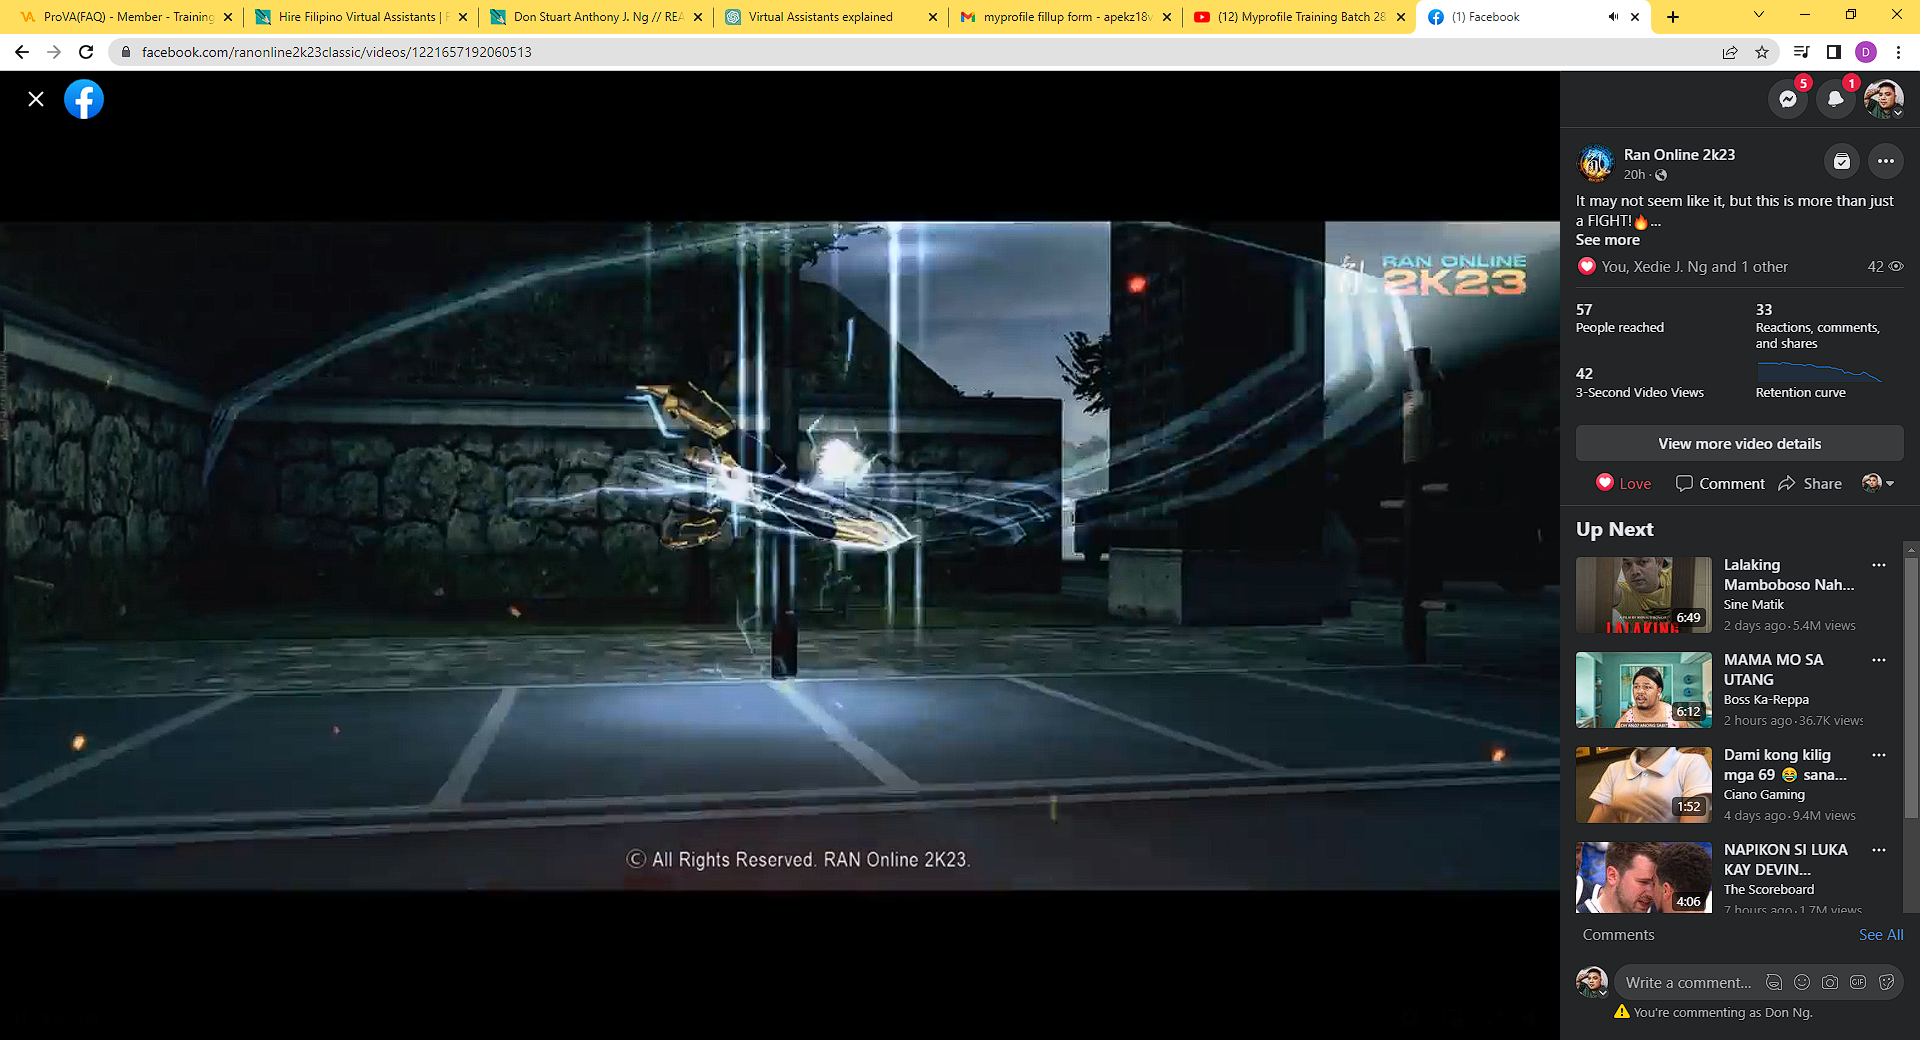View who reacted: You, Xedie J. Ng
Image resolution: width=1920 pixels, height=1040 pixels.
pos(1695,267)
